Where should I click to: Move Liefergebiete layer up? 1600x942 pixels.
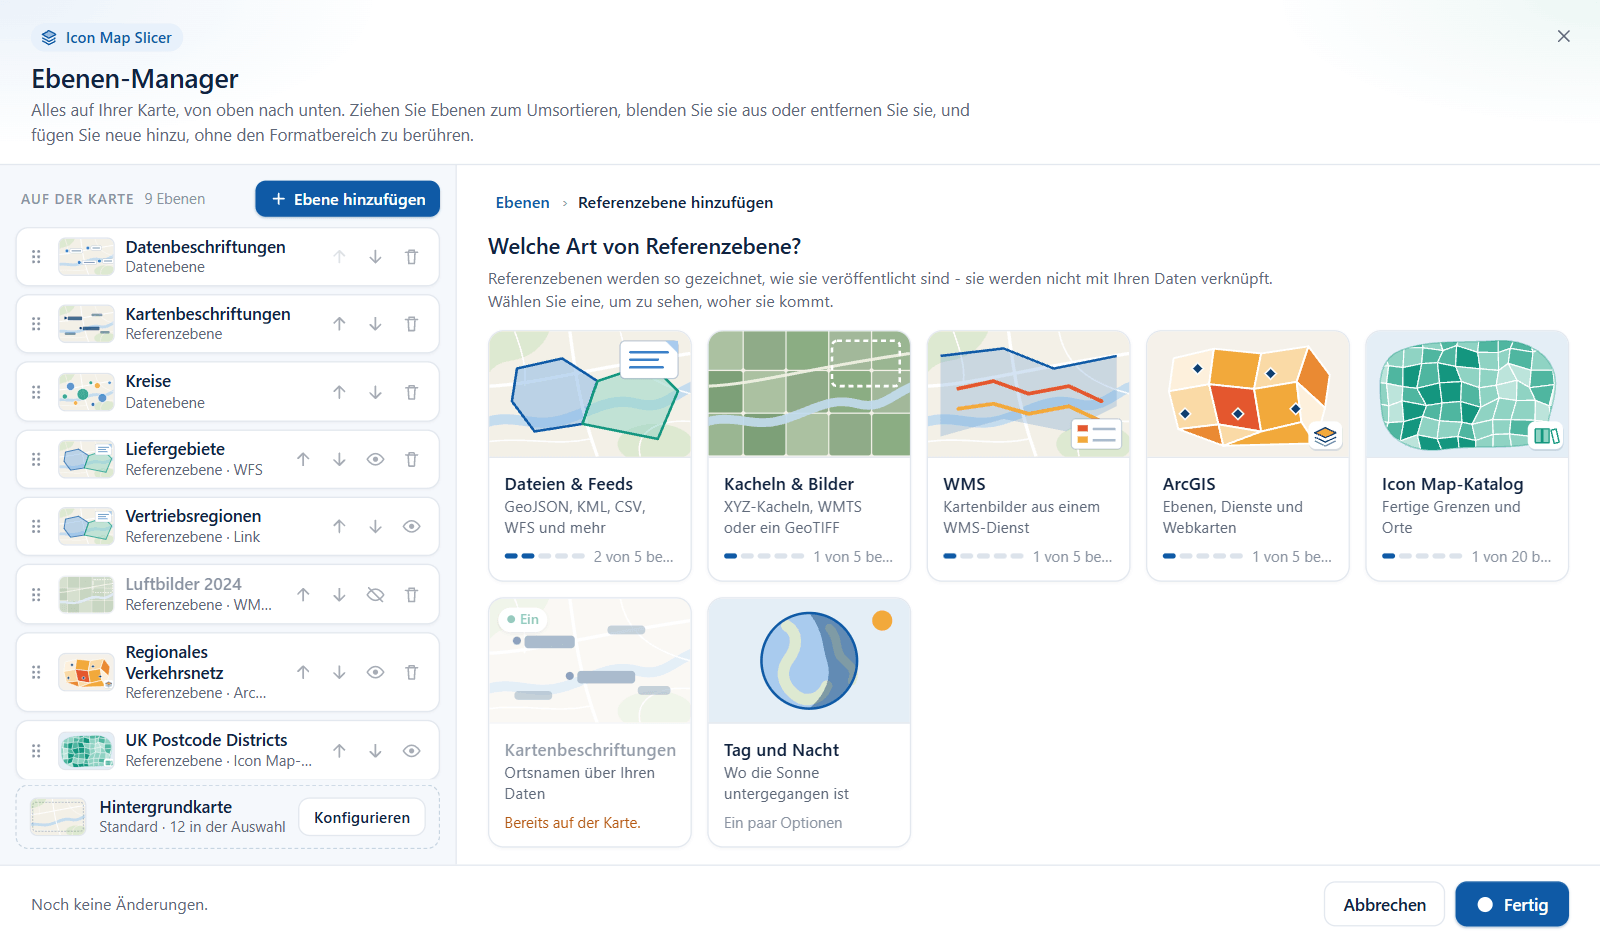303,459
